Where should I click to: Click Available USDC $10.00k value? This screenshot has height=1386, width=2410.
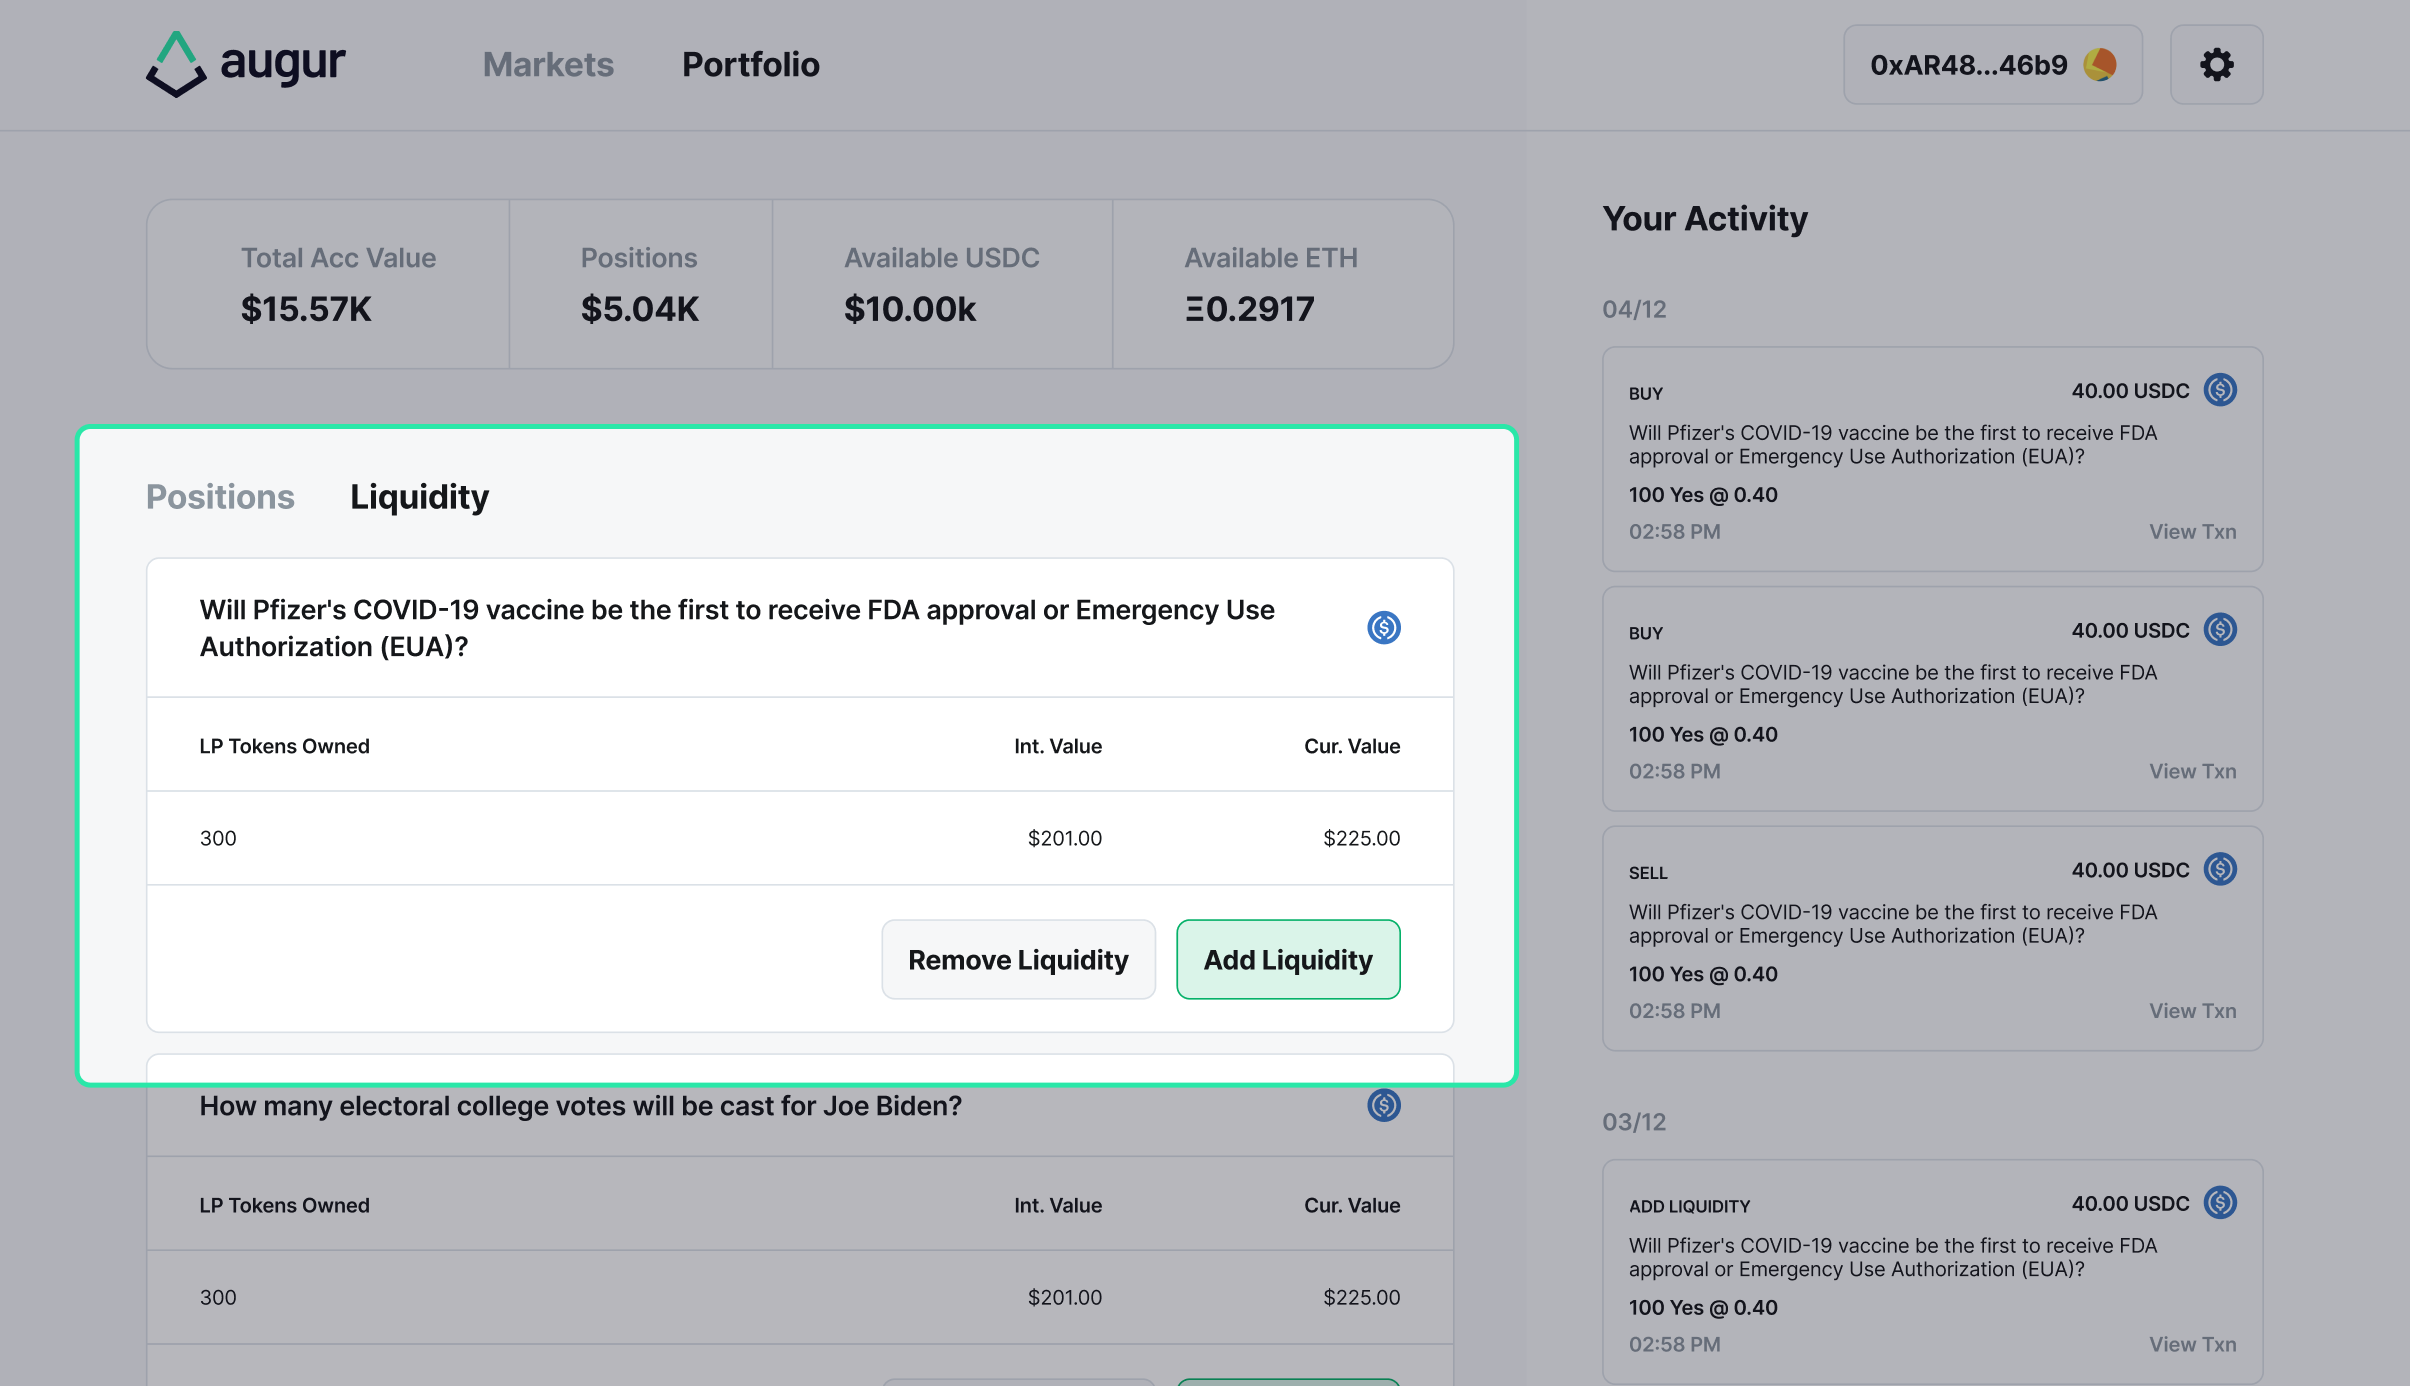click(910, 309)
